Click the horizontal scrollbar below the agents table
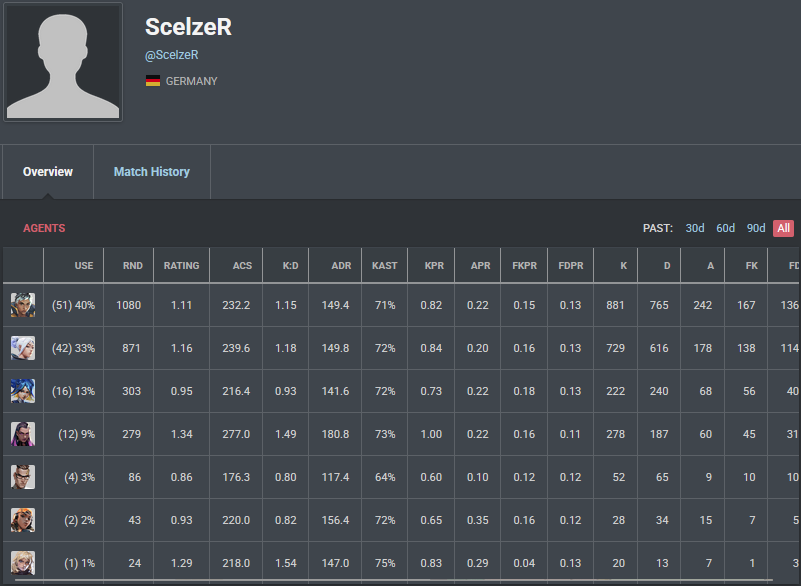This screenshot has width=801, height=586. [x=393, y=580]
